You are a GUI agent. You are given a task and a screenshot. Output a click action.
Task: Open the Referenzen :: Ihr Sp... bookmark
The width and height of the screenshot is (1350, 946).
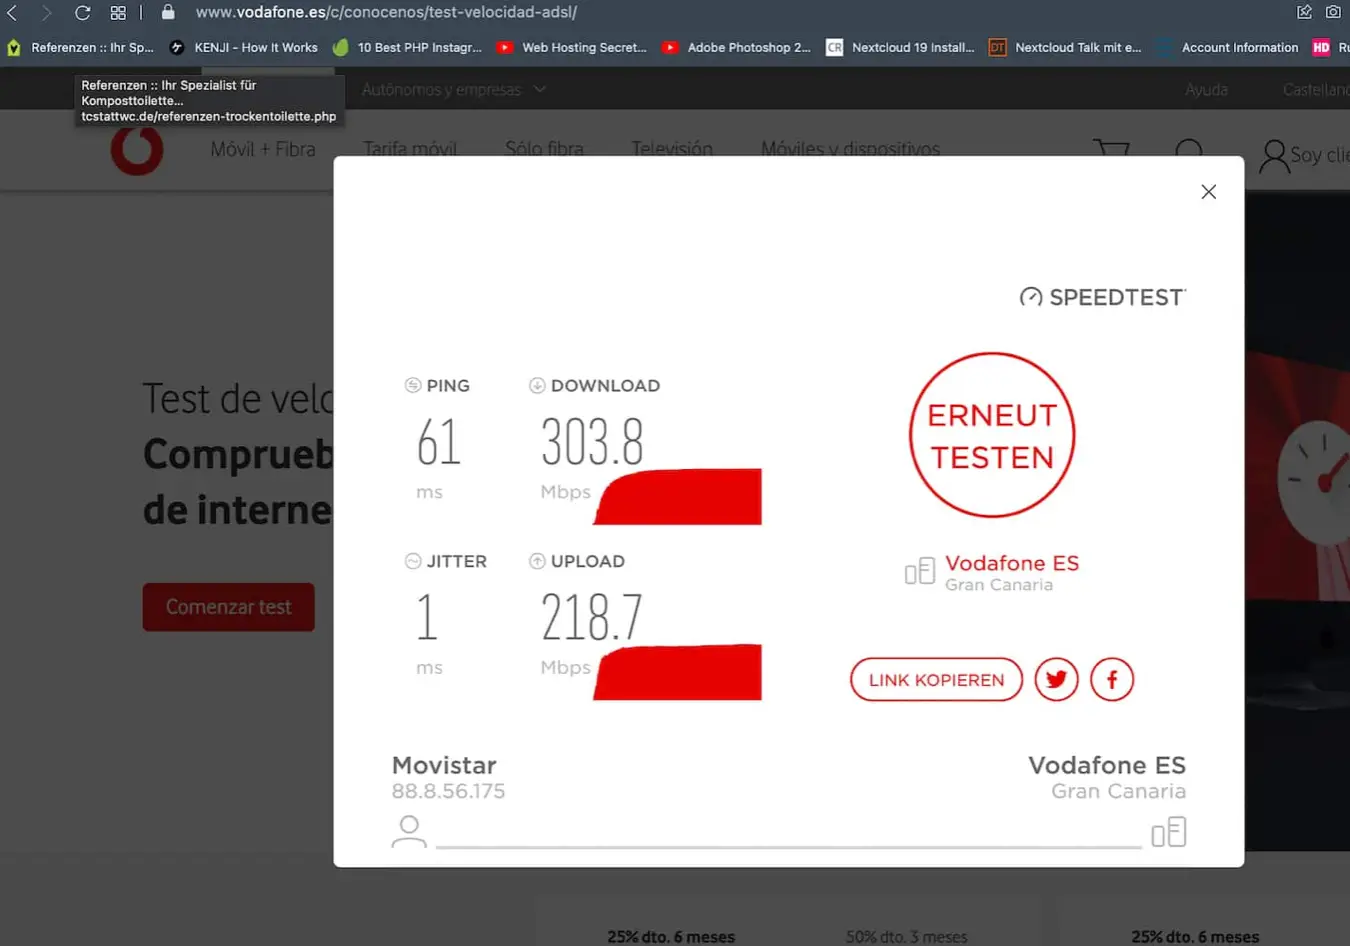point(80,47)
